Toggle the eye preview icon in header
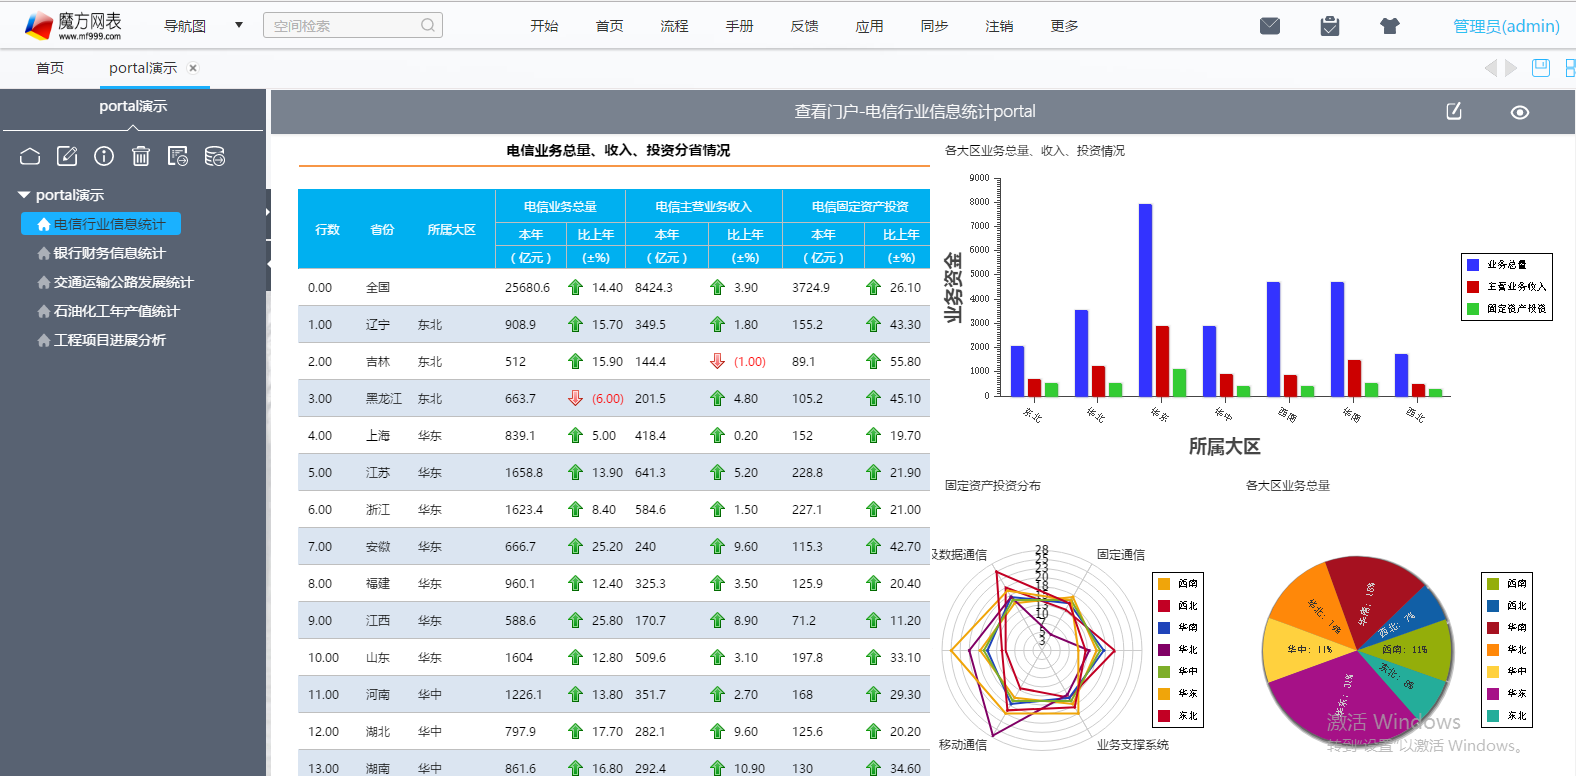Screen dimensions: 1576x776 tap(1520, 112)
